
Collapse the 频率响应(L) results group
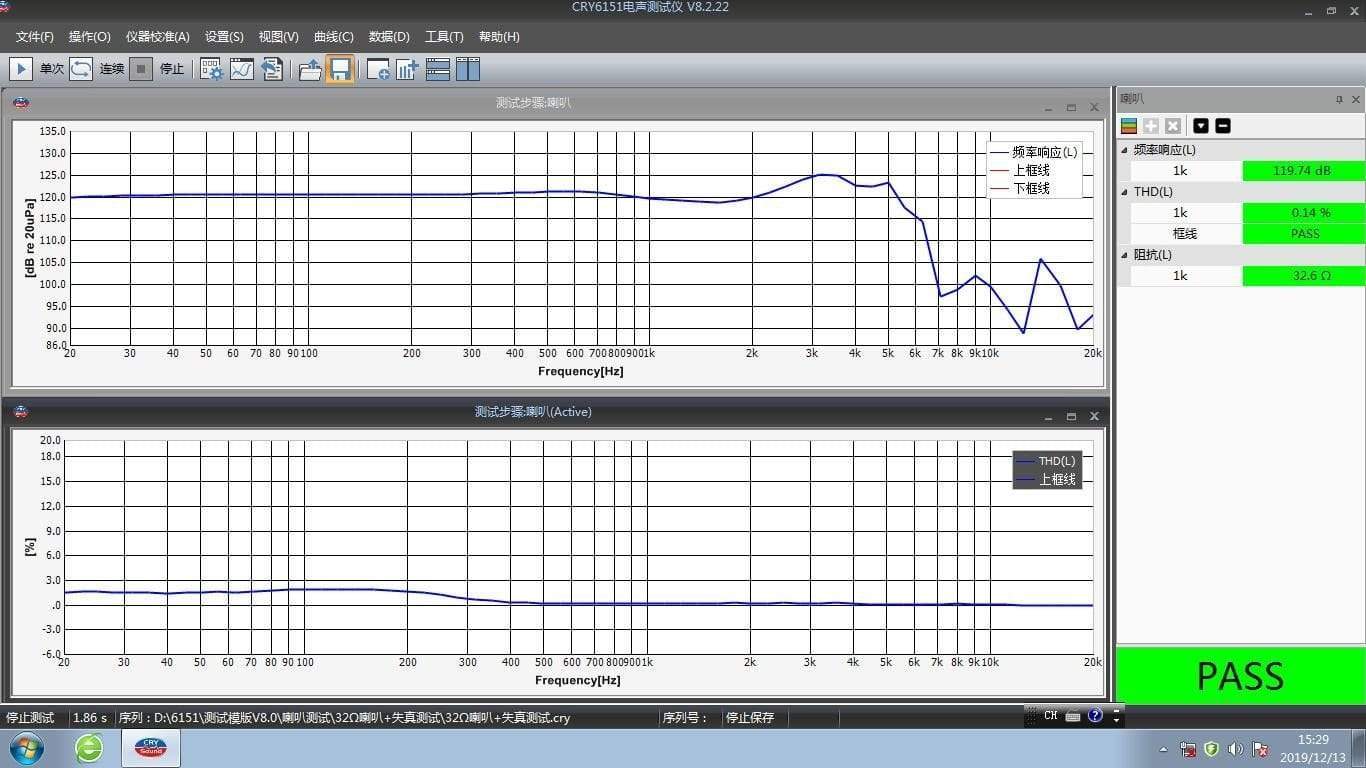(x=1124, y=150)
